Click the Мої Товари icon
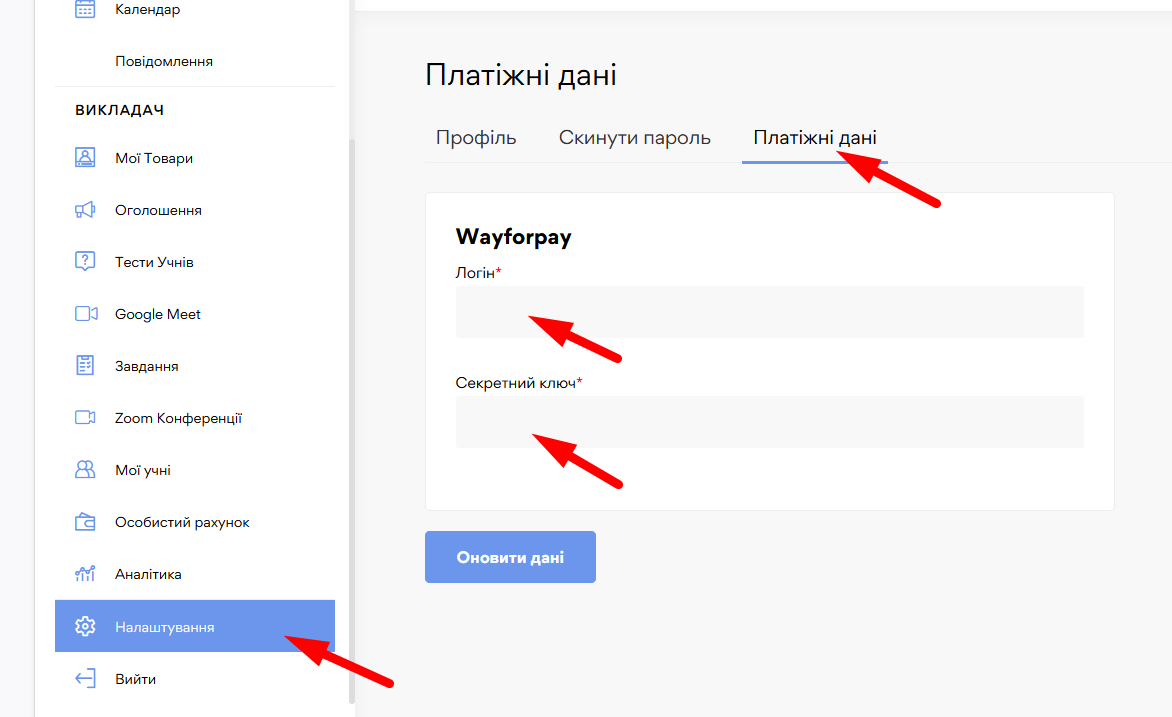The width and height of the screenshot is (1172, 717). pos(85,158)
